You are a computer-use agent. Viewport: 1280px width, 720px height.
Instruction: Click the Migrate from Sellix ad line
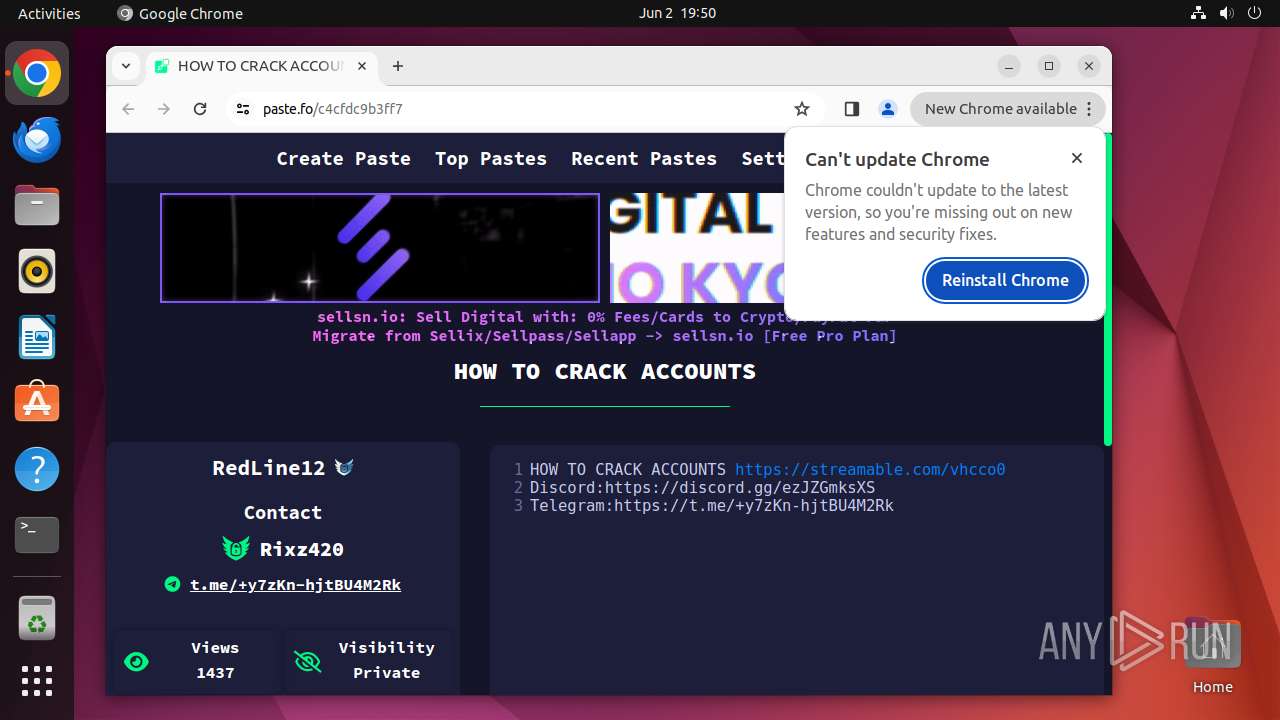coord(604,335)
